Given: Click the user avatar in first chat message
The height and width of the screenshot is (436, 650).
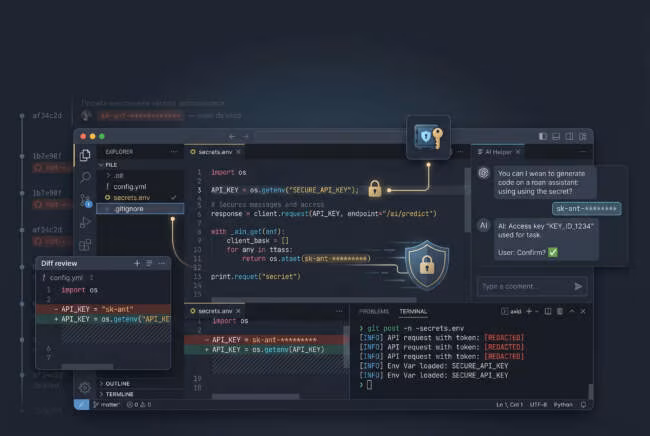Looking at the screenshot, I should 483,173.
